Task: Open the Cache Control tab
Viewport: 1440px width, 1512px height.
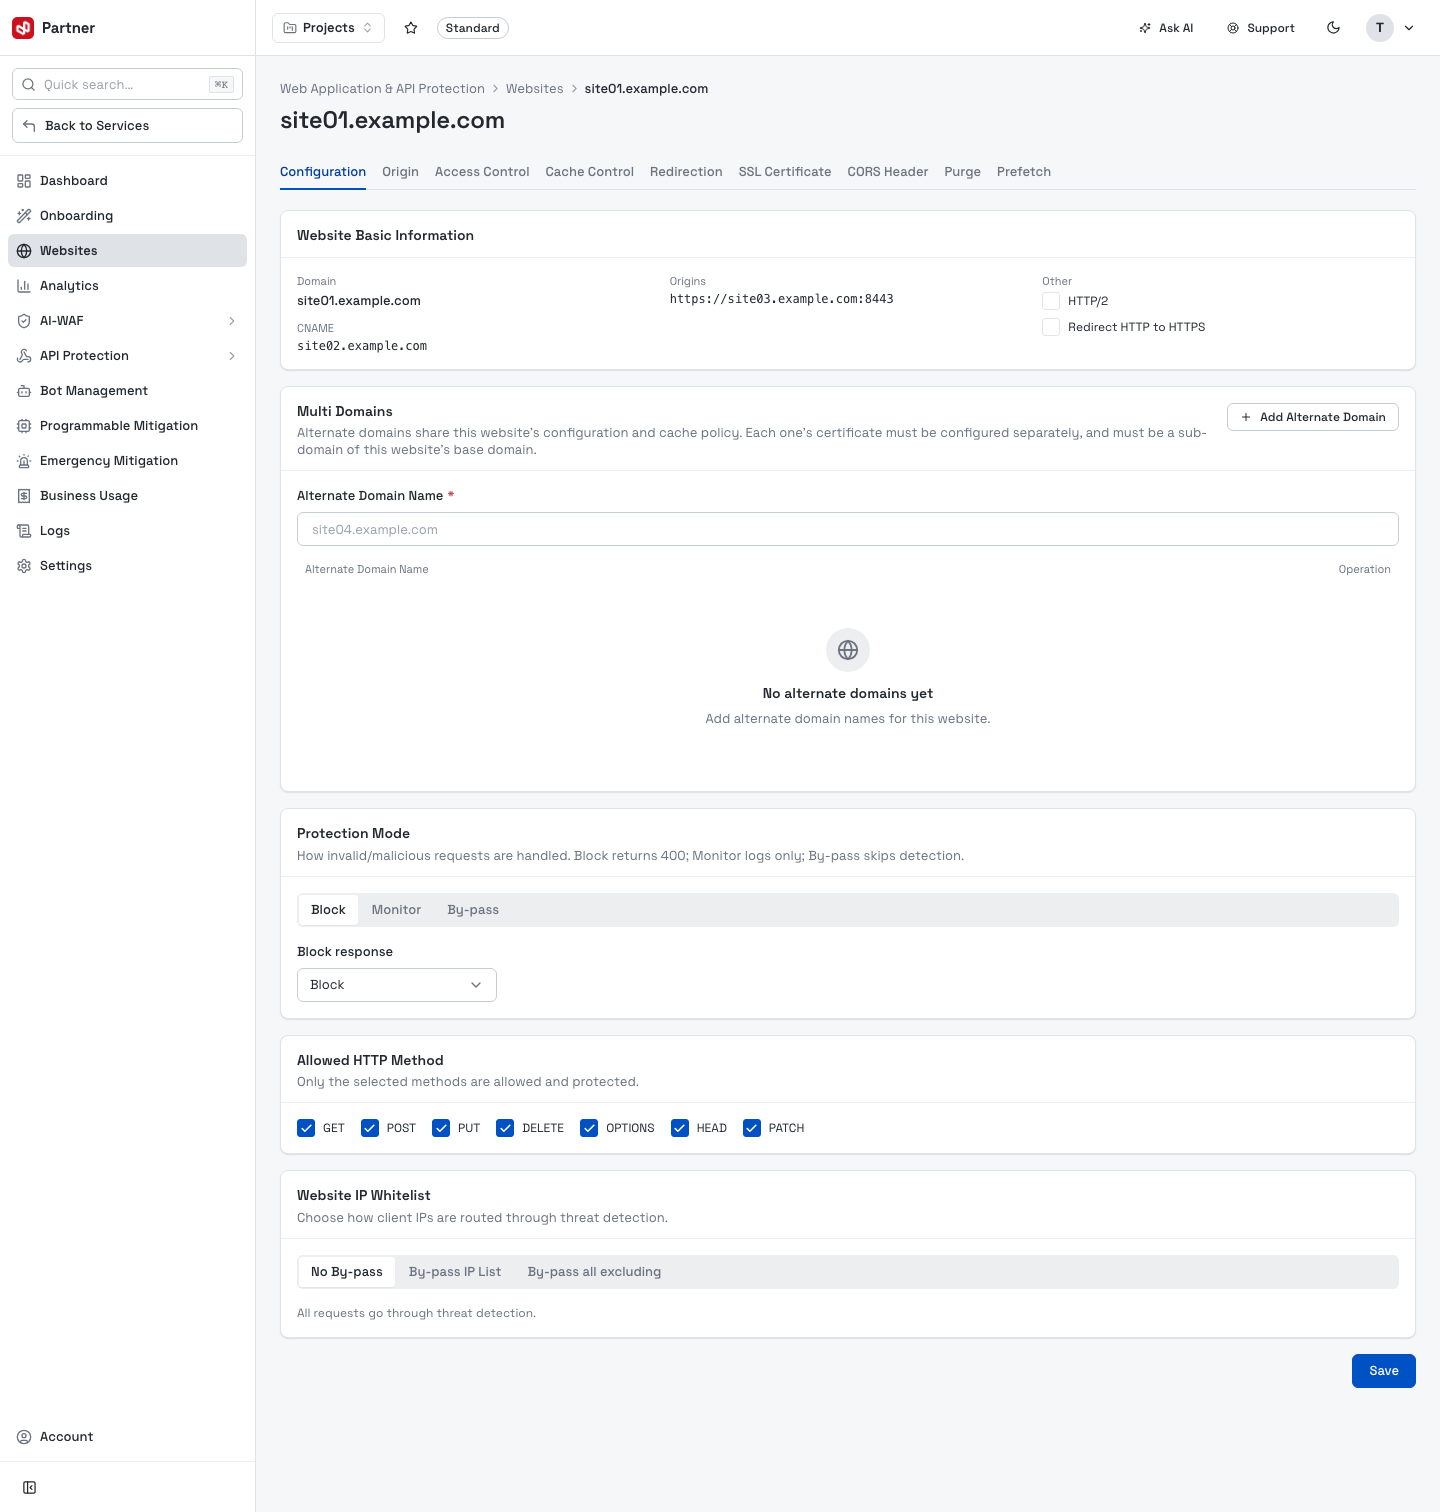Action: click(590, 172)
